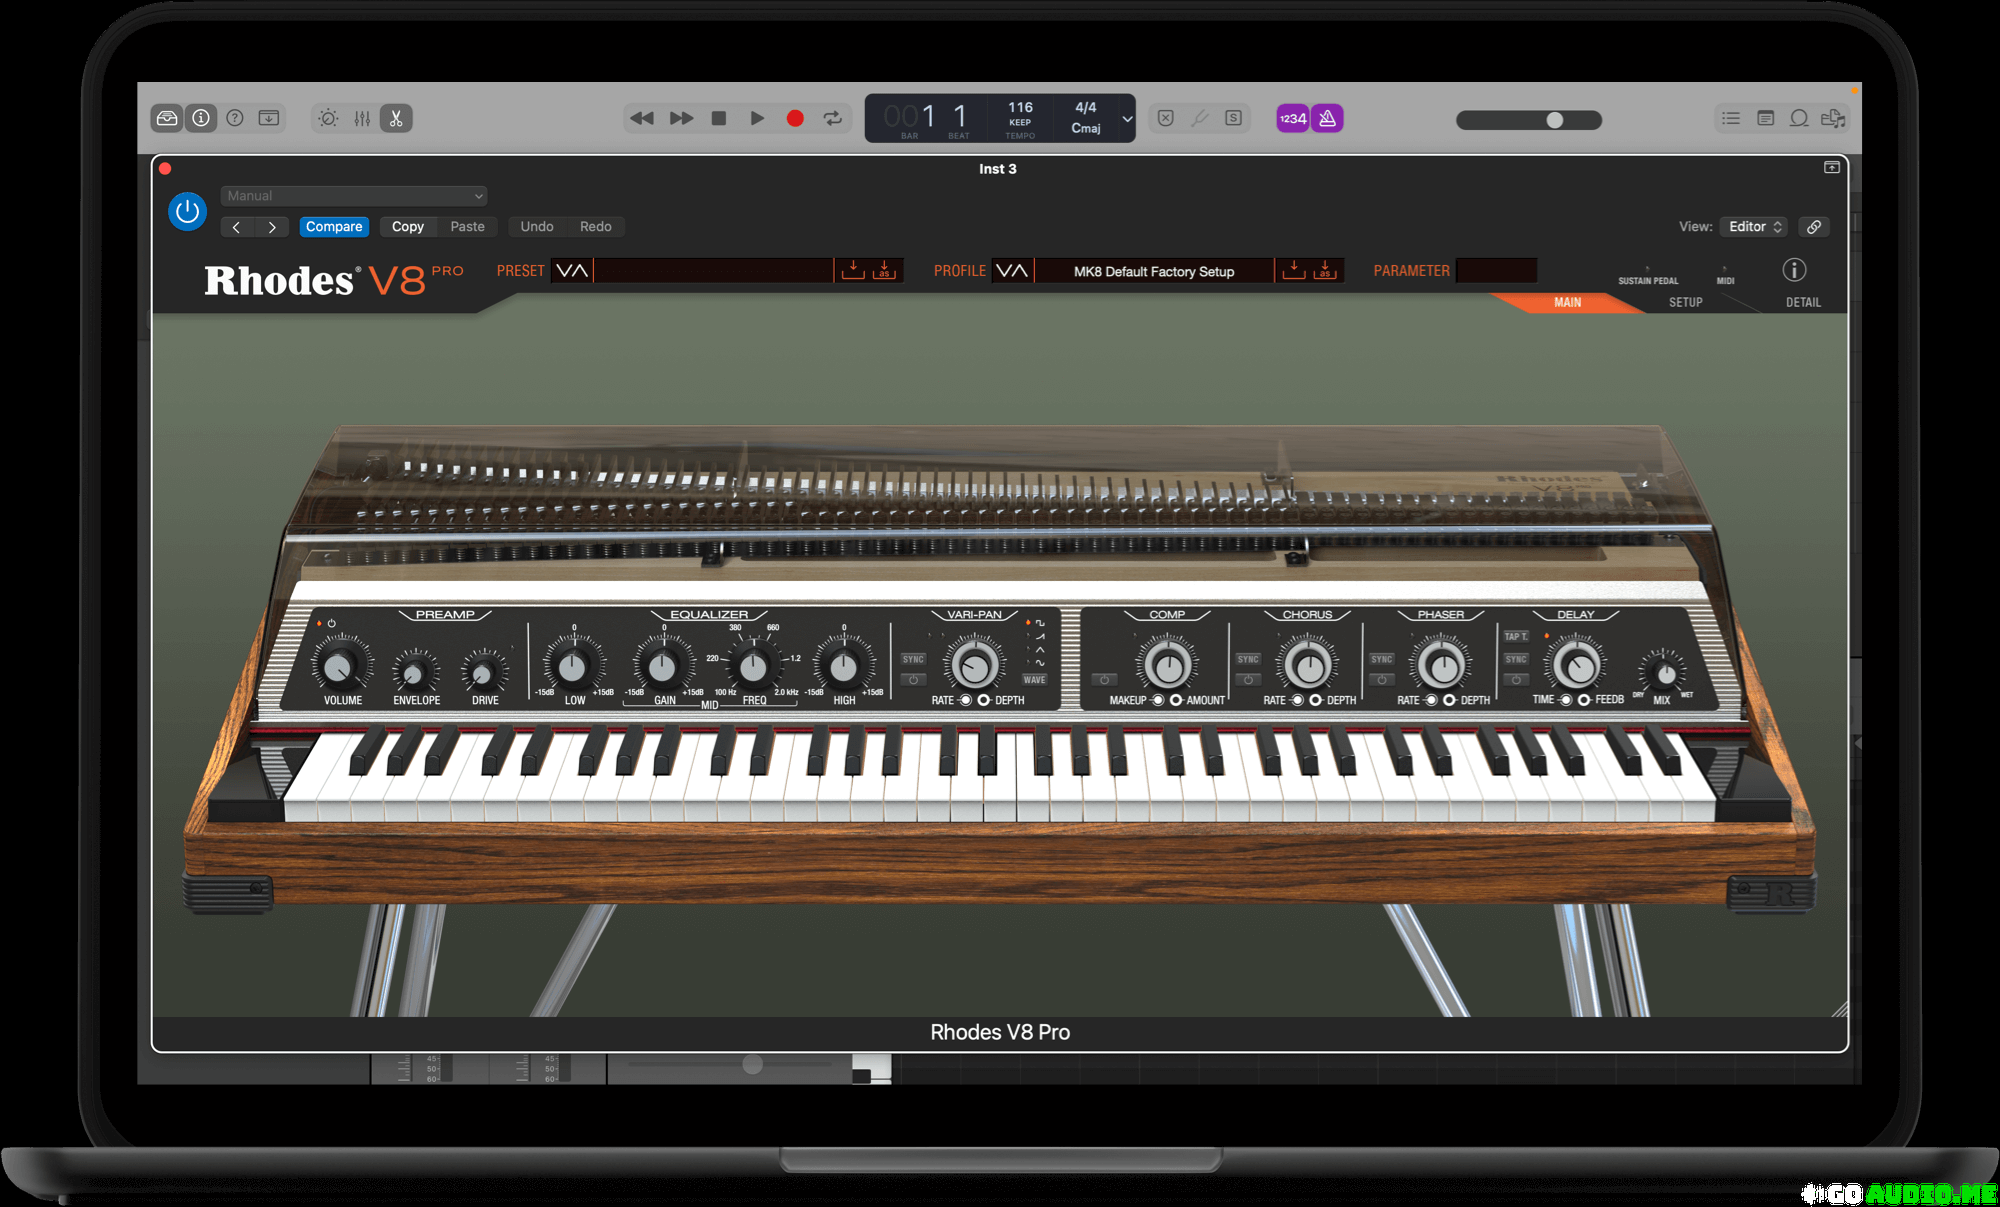Enable the VARI-PAN SYNC button
The image size is (2000, 1207).
tap(914, 659)
